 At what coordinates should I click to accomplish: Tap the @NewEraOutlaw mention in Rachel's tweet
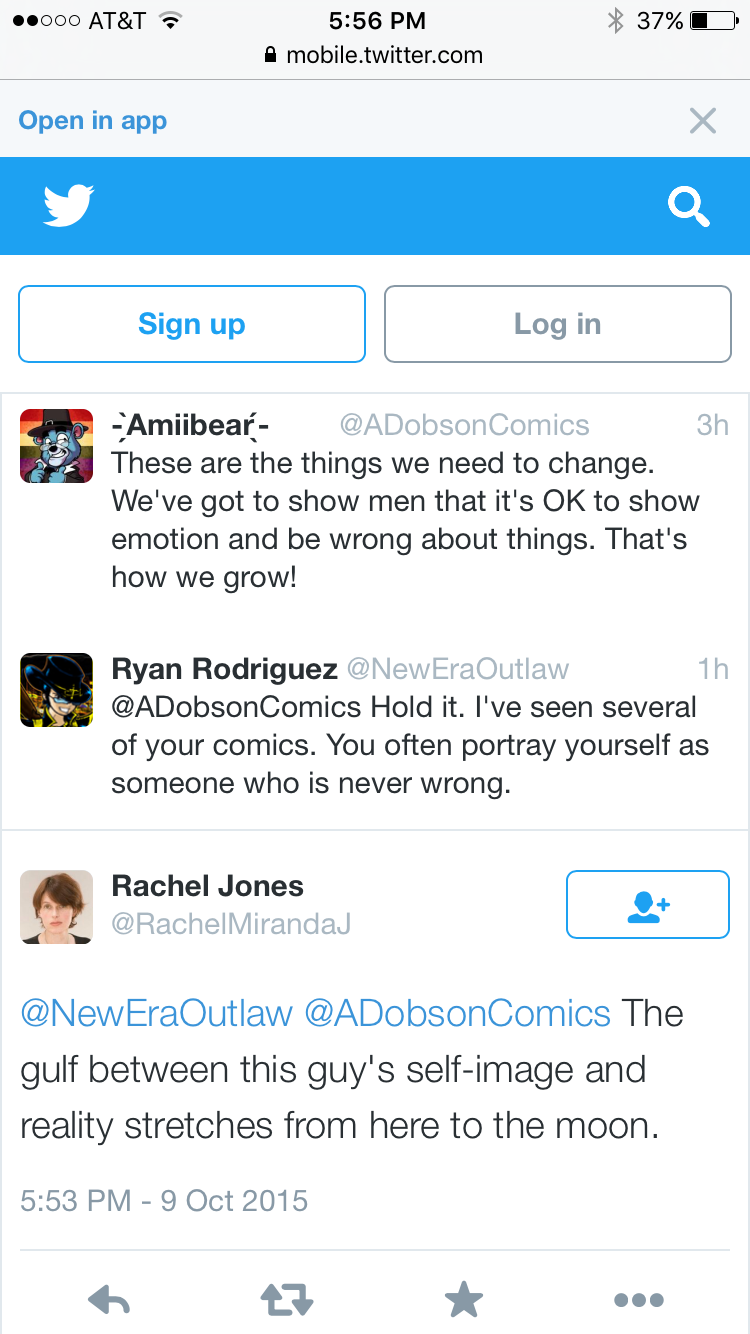156,1013
